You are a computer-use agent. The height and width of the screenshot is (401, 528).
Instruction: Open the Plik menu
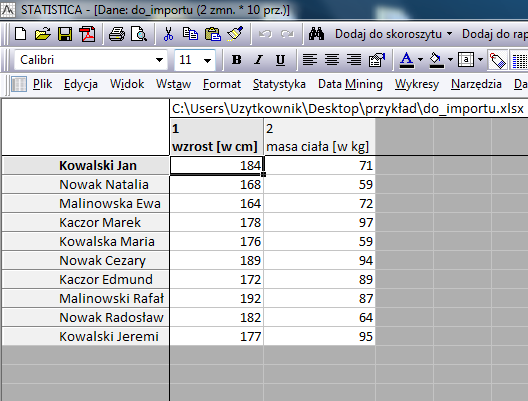pos(42,84)
